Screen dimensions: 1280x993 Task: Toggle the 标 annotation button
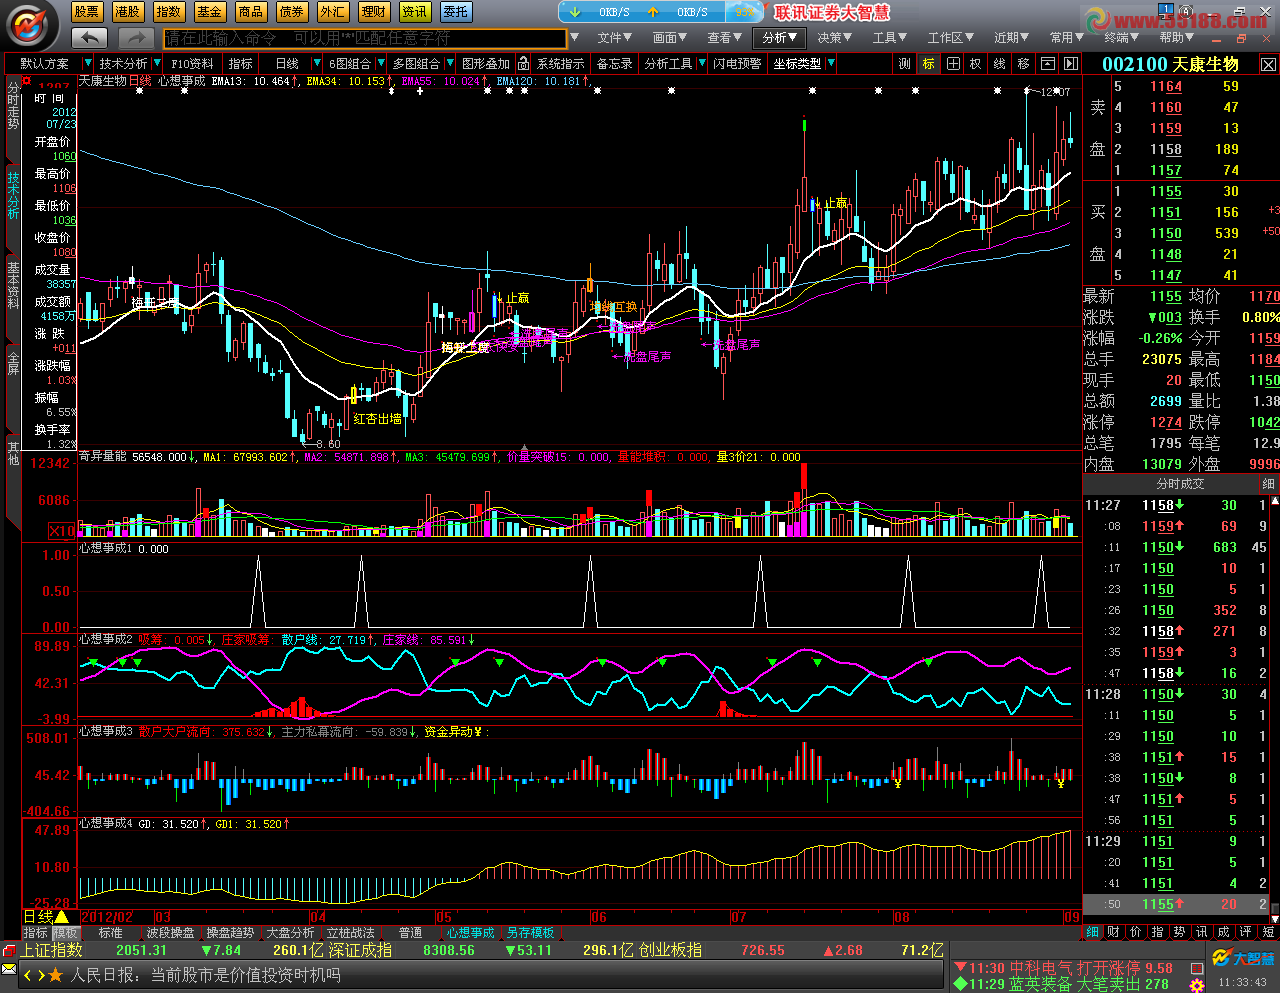pos(929,63)
